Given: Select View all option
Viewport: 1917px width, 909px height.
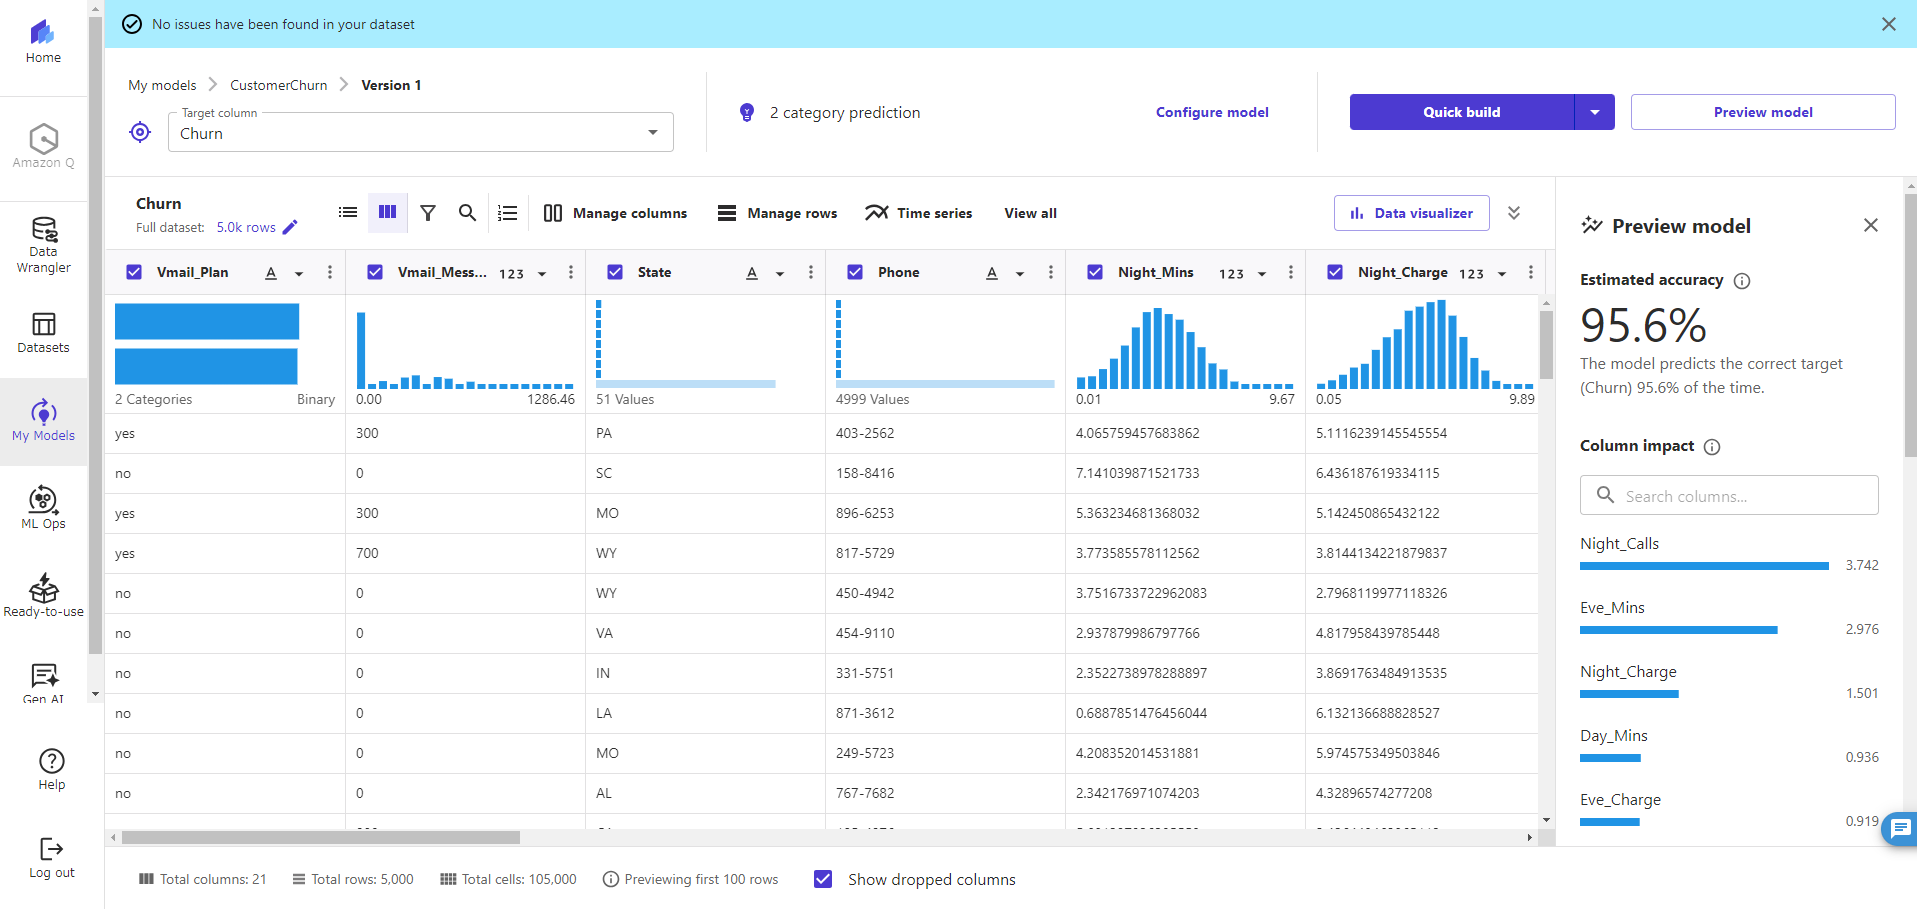Looking at the screenshot, I should 1030,213.
